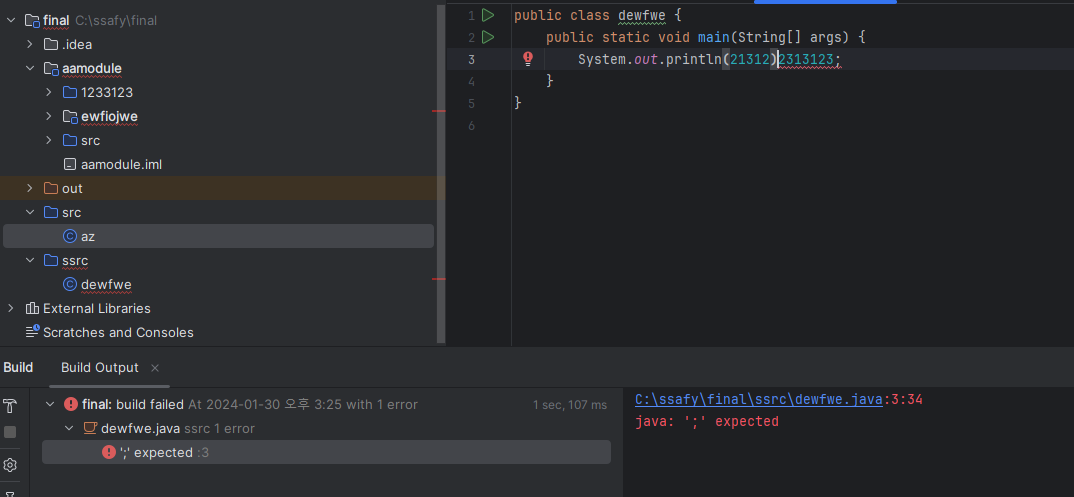Click the underlined 2313123 in code

[x=806, y=60]
